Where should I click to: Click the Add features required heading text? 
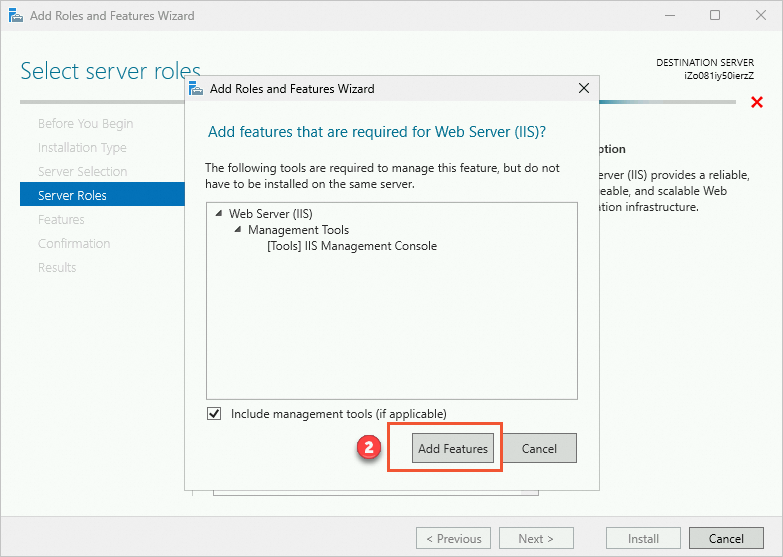coord(377,132)
